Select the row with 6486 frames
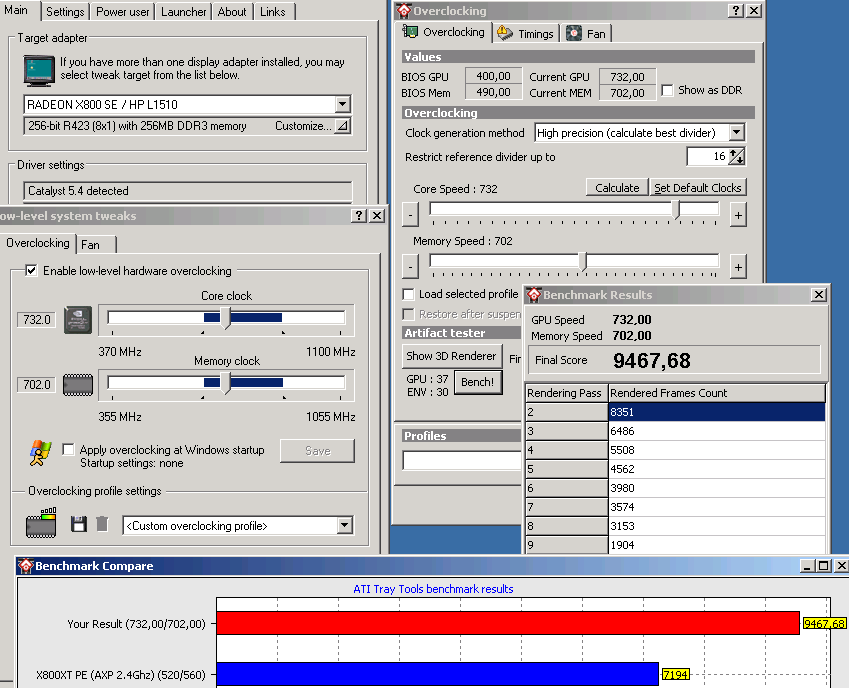850x688 pixels. 675,431
